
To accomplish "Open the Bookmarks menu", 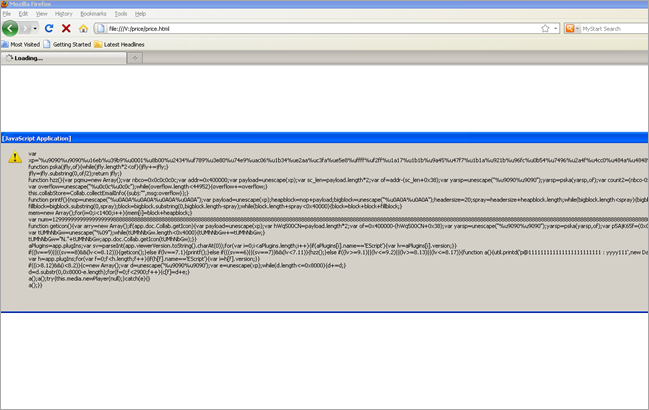I will pos(92,14).
